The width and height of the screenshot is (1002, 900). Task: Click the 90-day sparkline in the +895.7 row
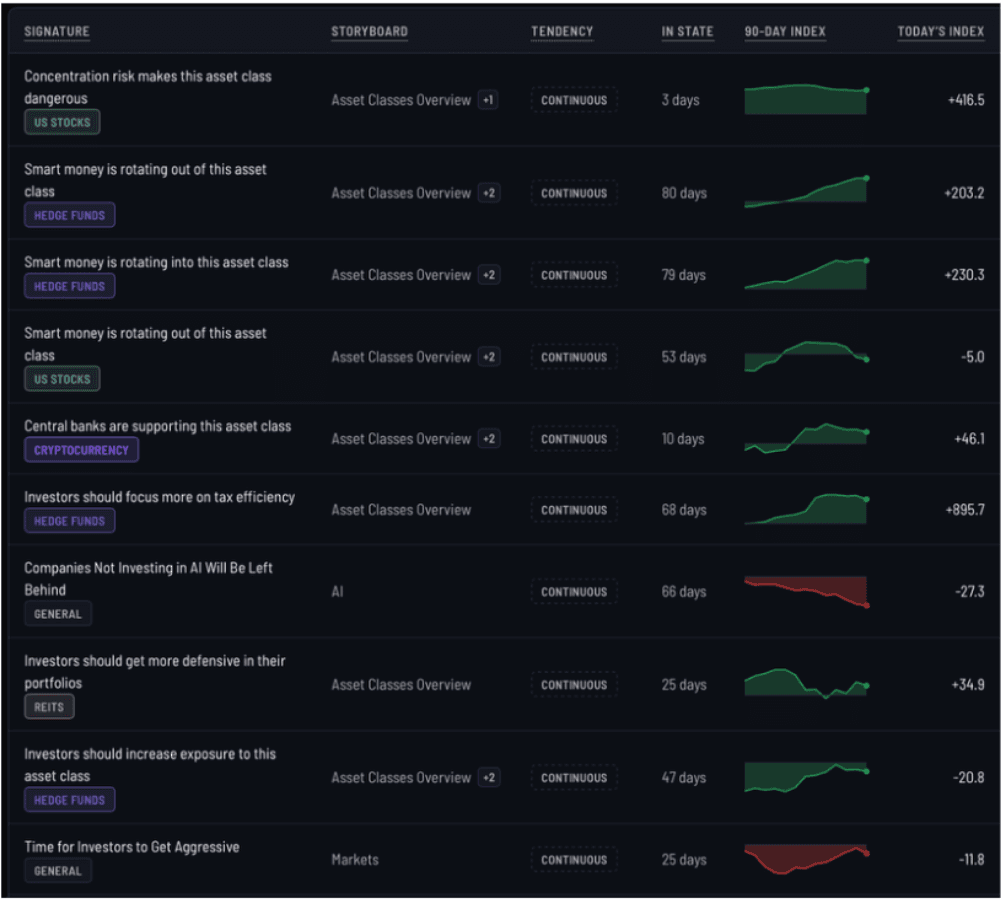pyautogui.click(x=806, y=509)
